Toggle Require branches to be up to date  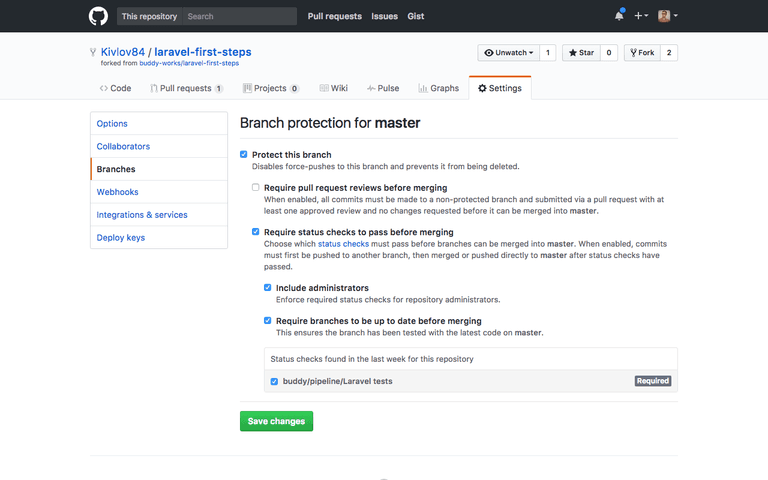coord(267,320)
